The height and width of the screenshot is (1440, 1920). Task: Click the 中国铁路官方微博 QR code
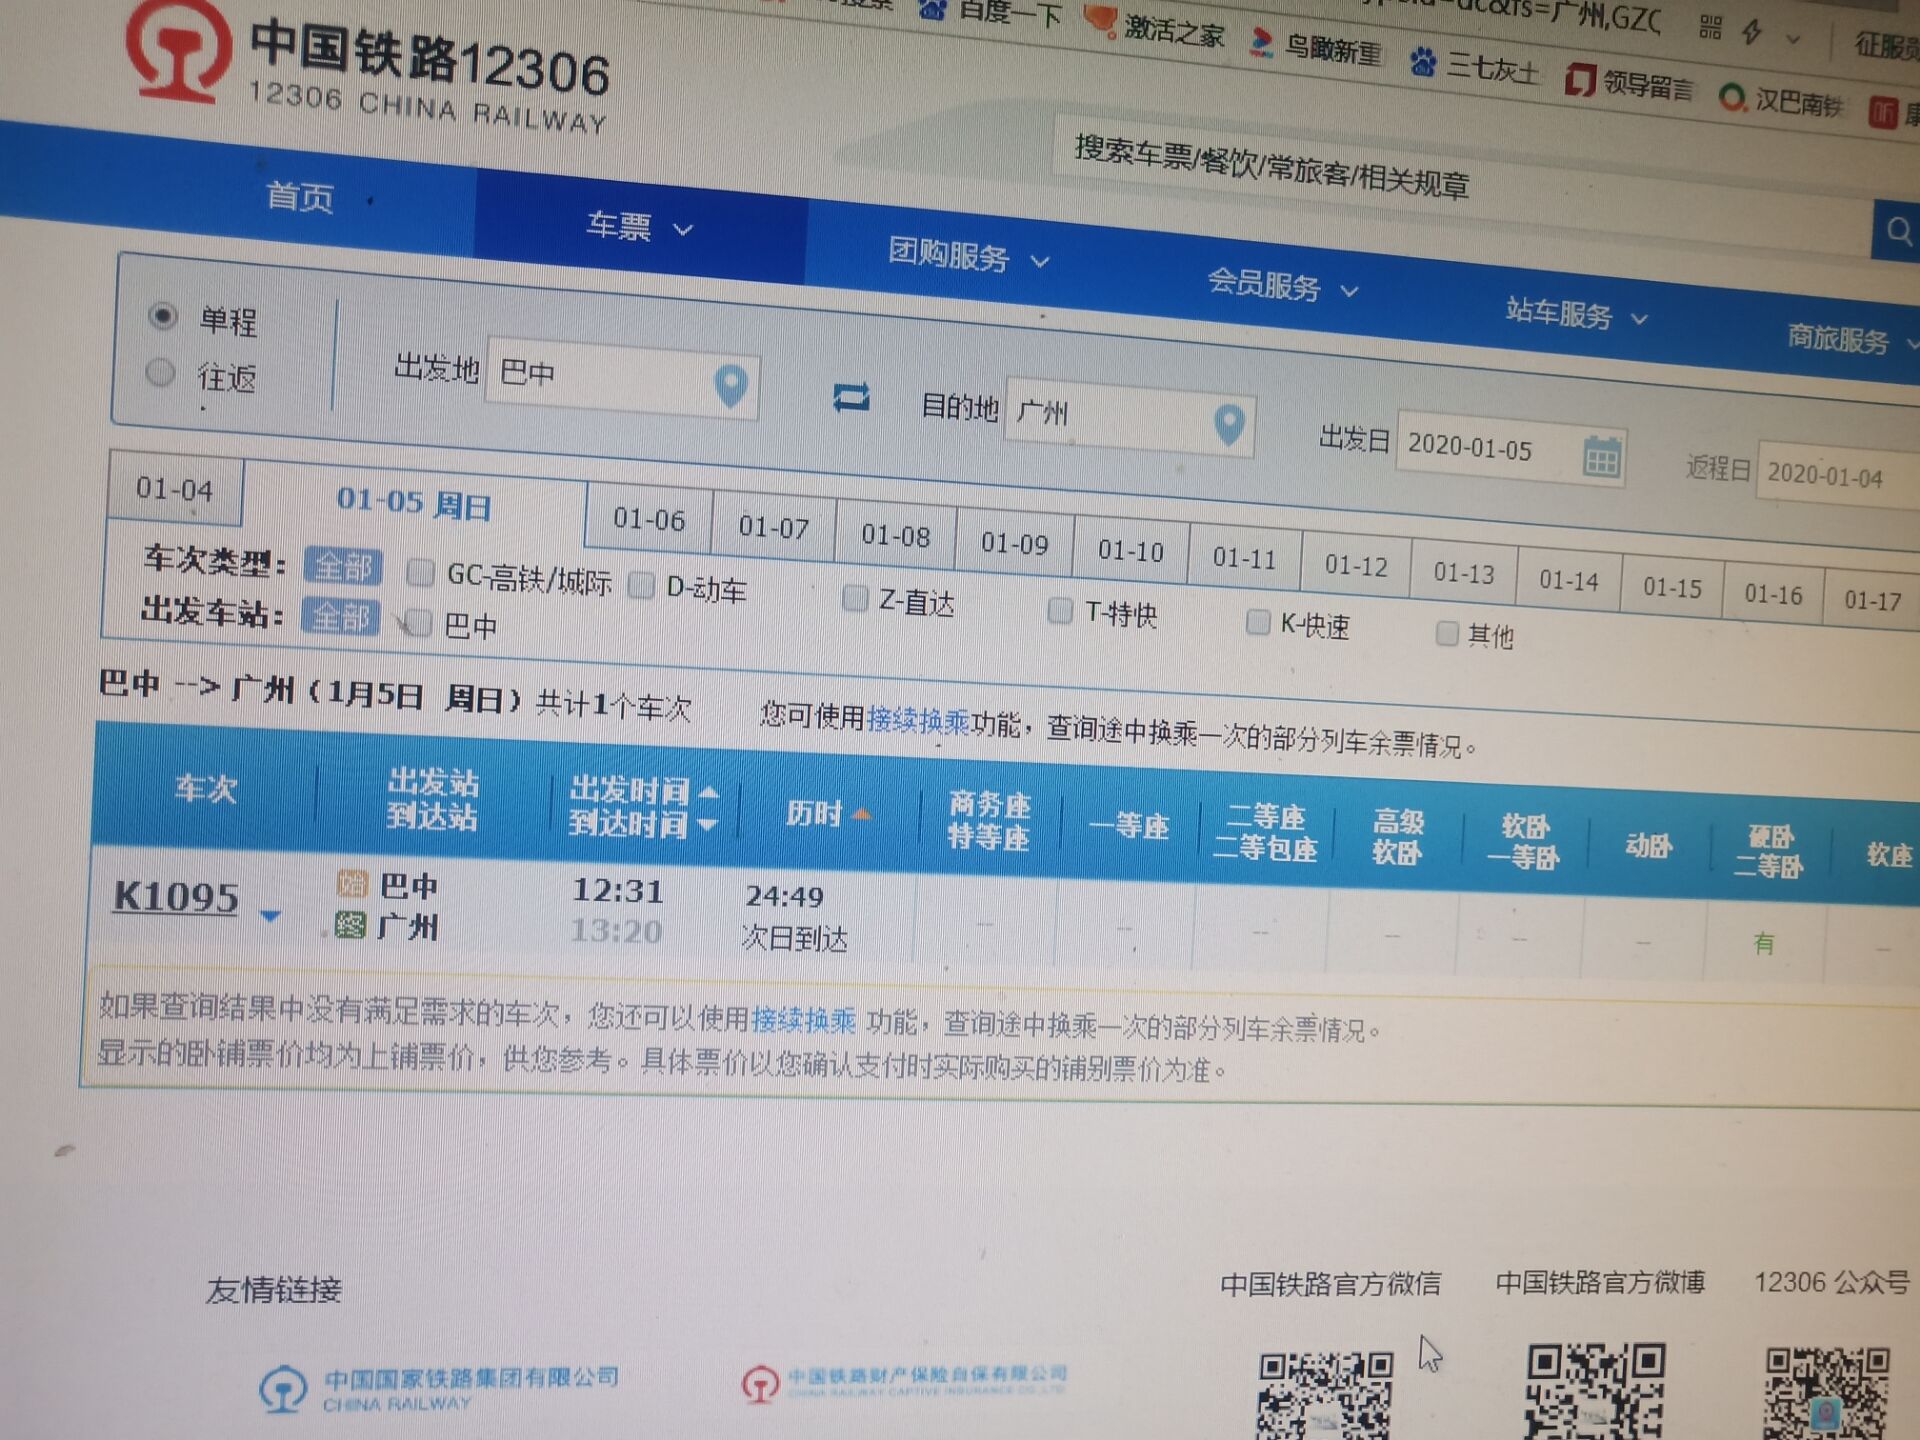1595,1391
